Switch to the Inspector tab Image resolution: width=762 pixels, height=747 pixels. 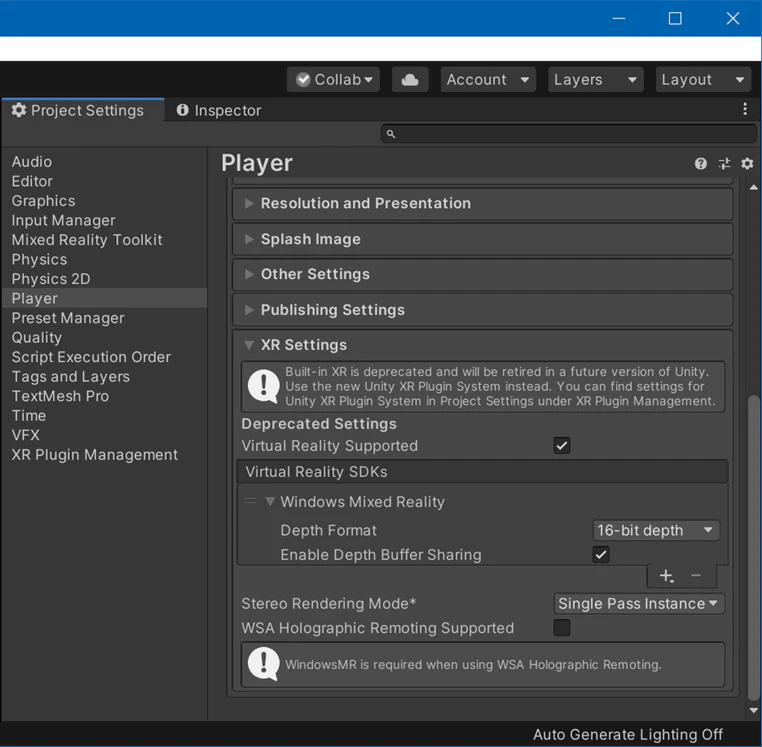pos(219,110)
